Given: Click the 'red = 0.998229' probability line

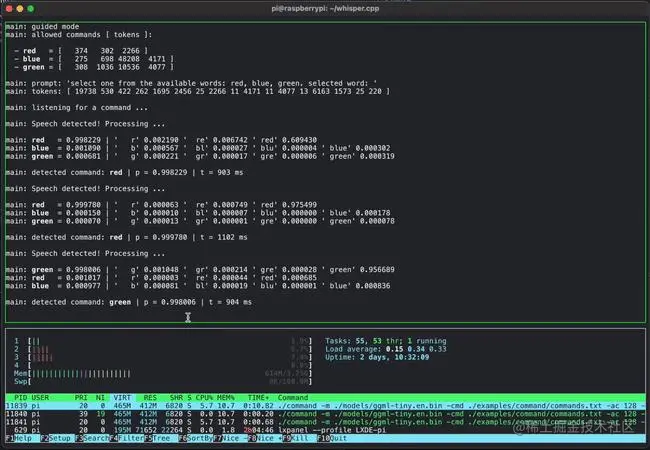Looking at the screenshot, I should [161, 140].
